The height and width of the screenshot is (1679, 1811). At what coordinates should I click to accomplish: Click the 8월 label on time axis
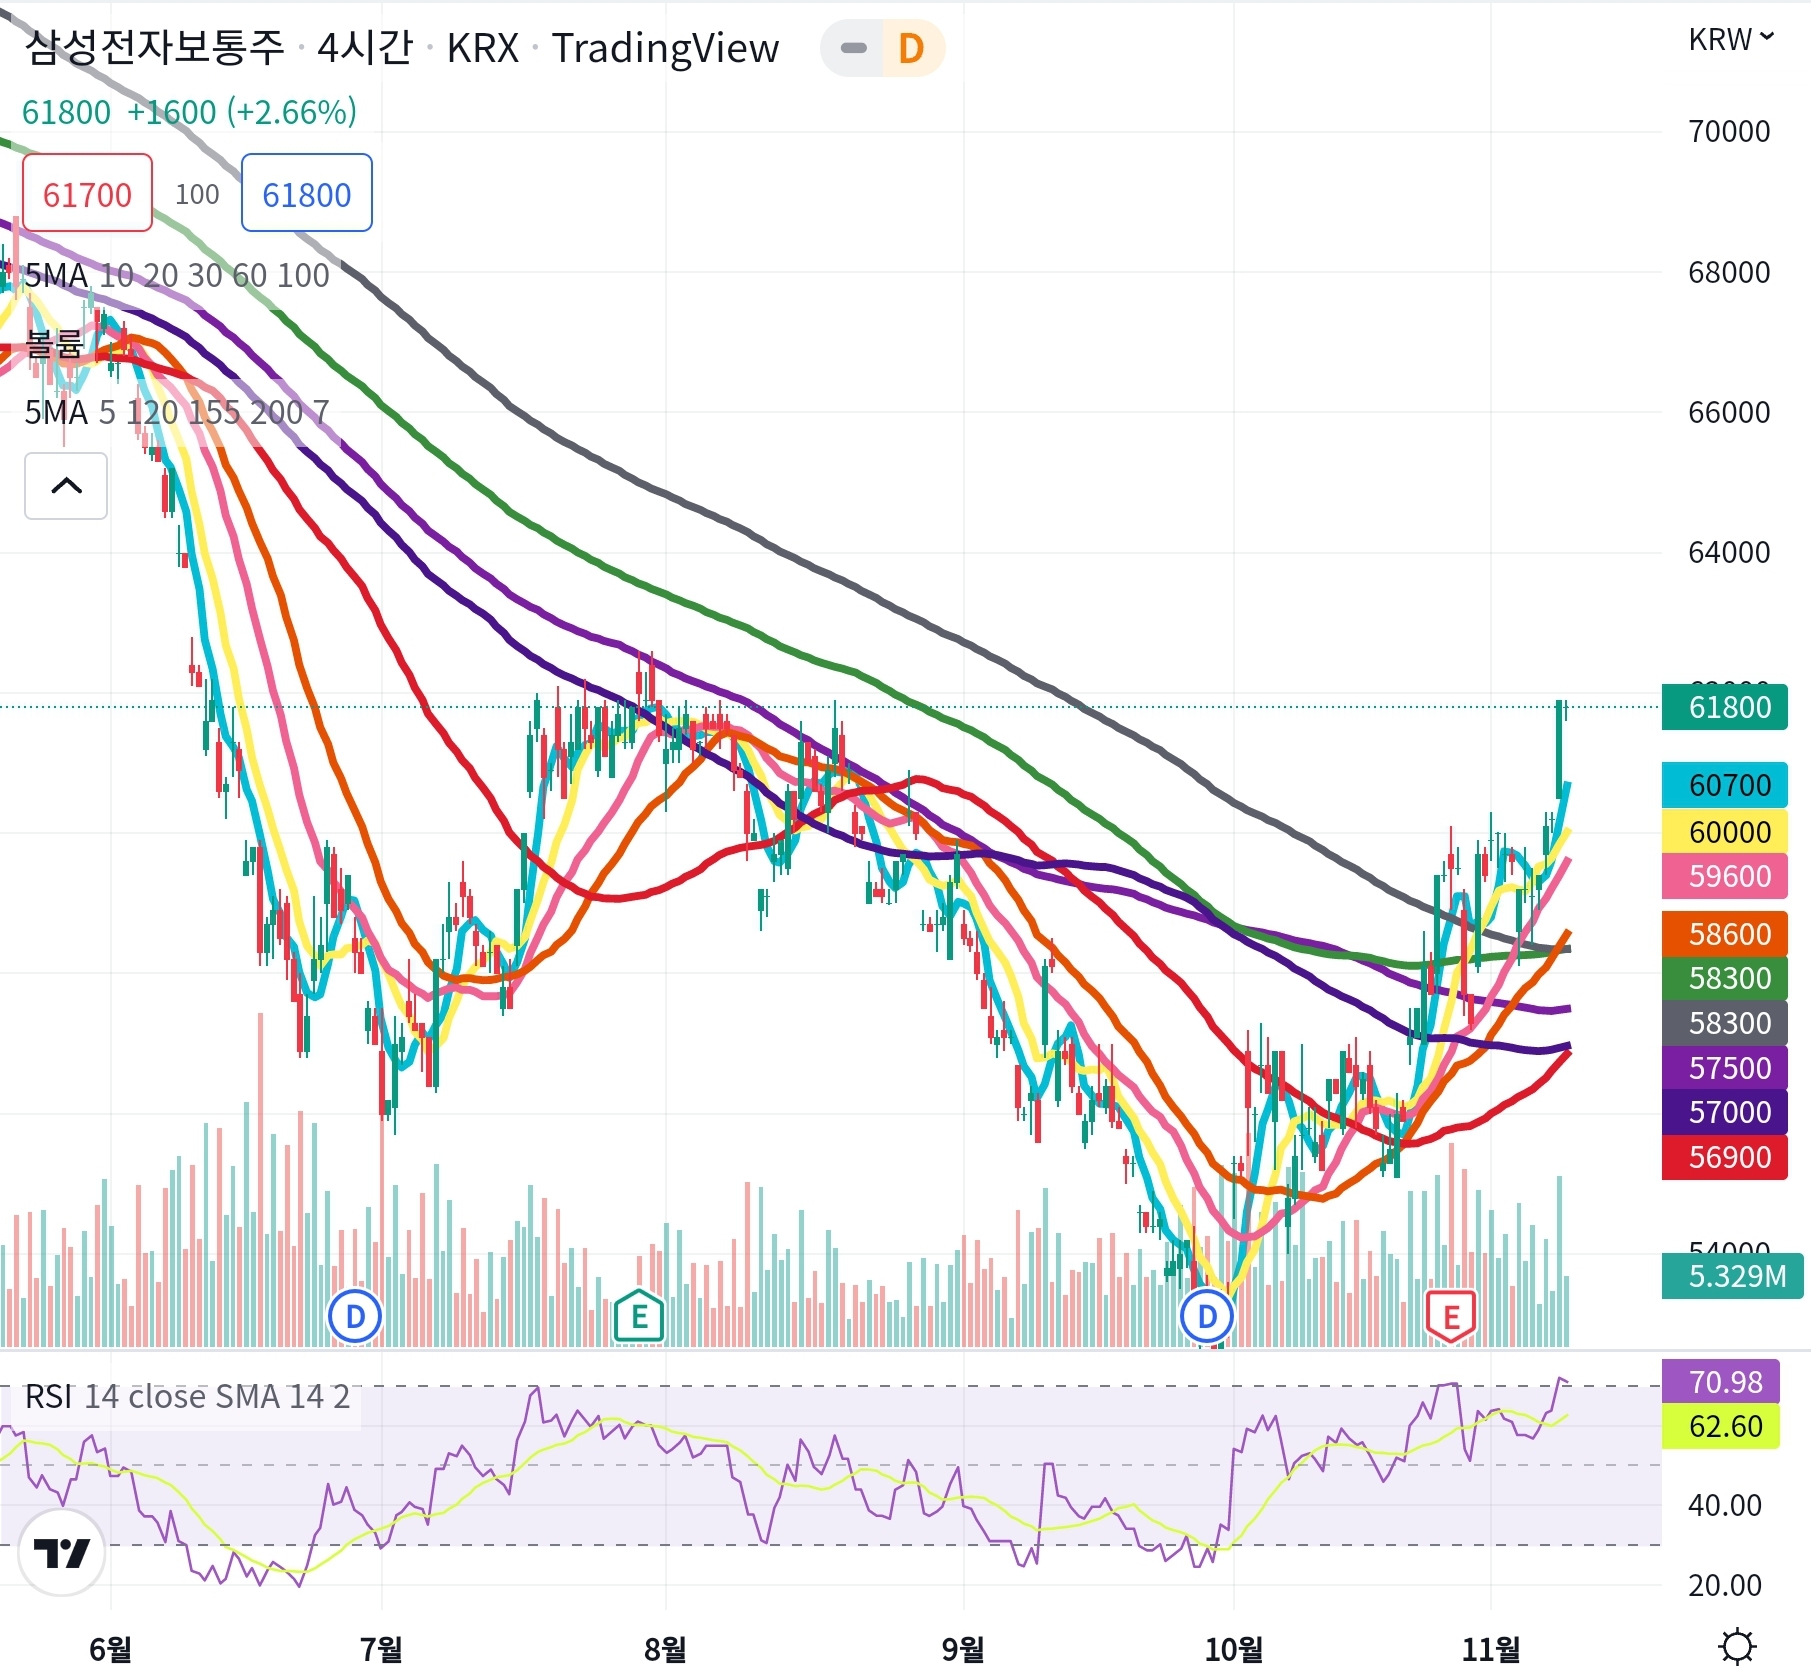pos(665,1649)
